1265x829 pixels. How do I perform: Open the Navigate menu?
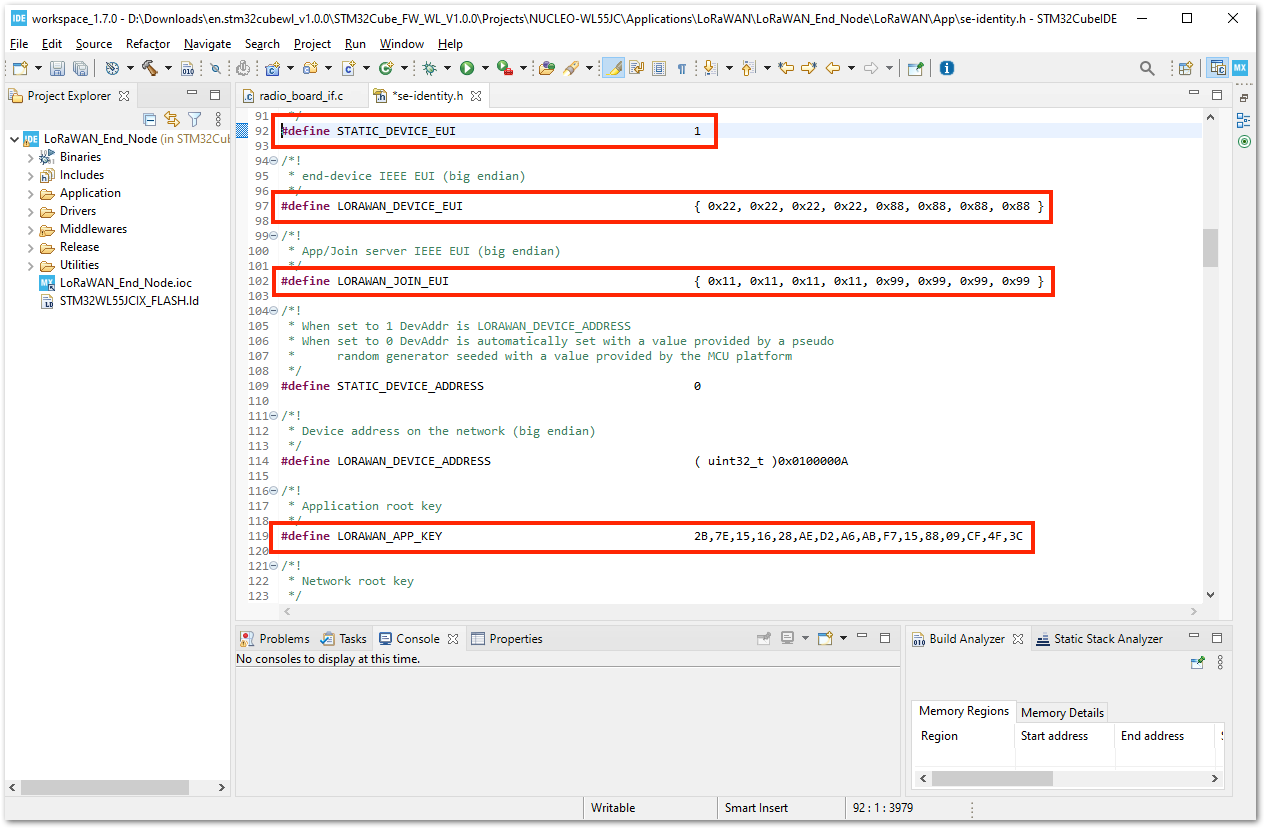point(207,44)
